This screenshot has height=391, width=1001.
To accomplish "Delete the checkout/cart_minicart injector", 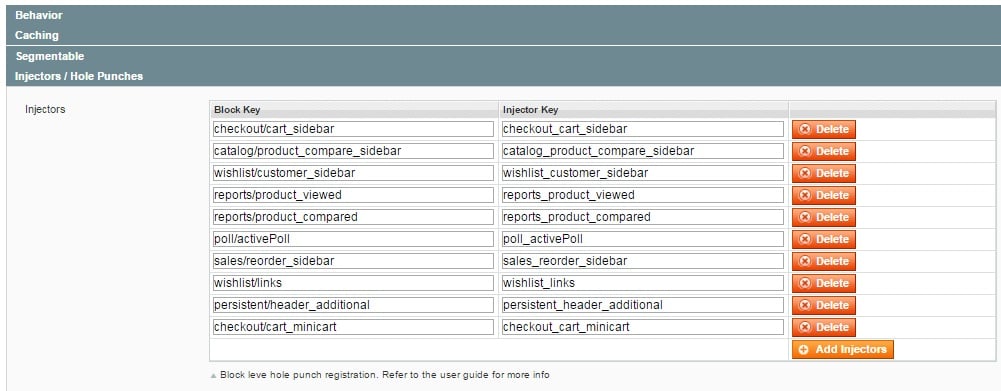I will click(824, 327).
